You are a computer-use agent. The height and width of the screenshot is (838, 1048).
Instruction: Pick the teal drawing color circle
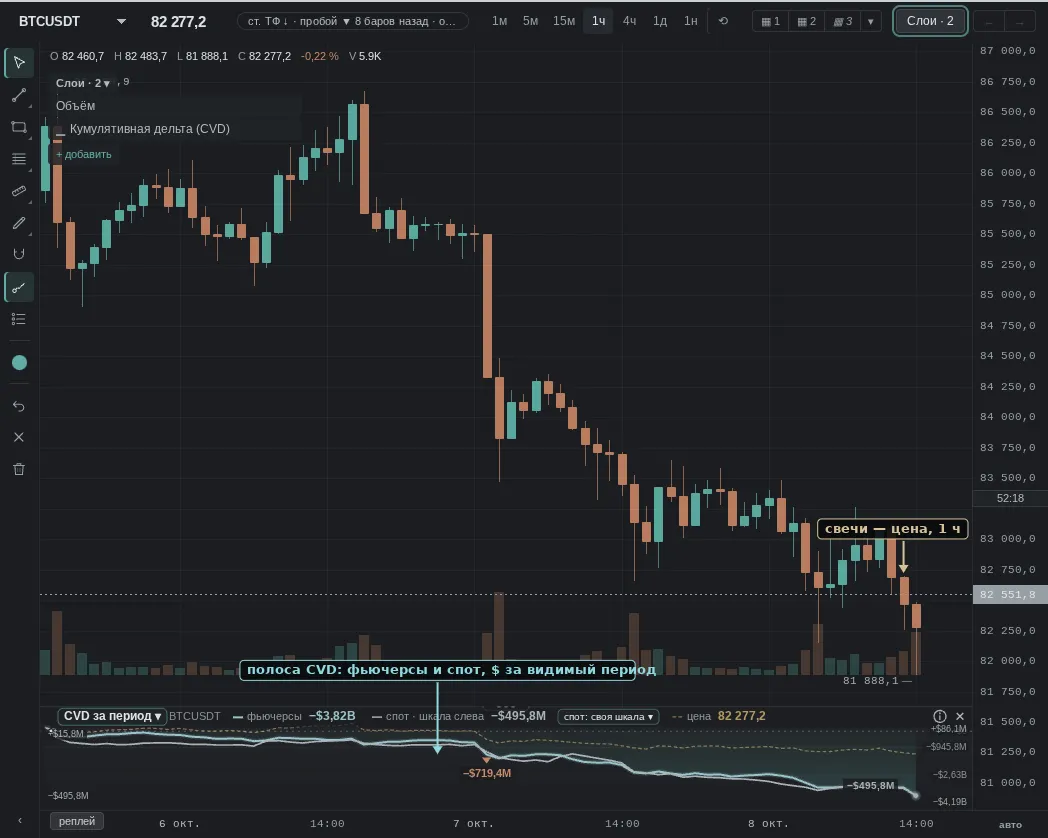(x=19, y=362)
